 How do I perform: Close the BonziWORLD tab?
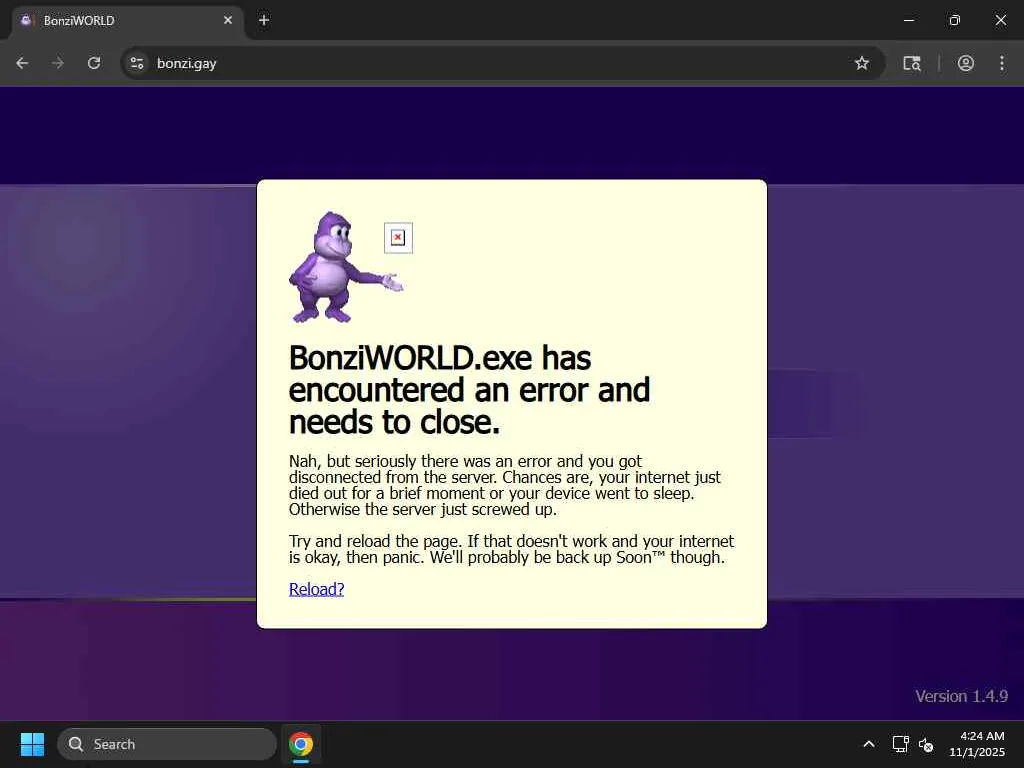point(228,20)
